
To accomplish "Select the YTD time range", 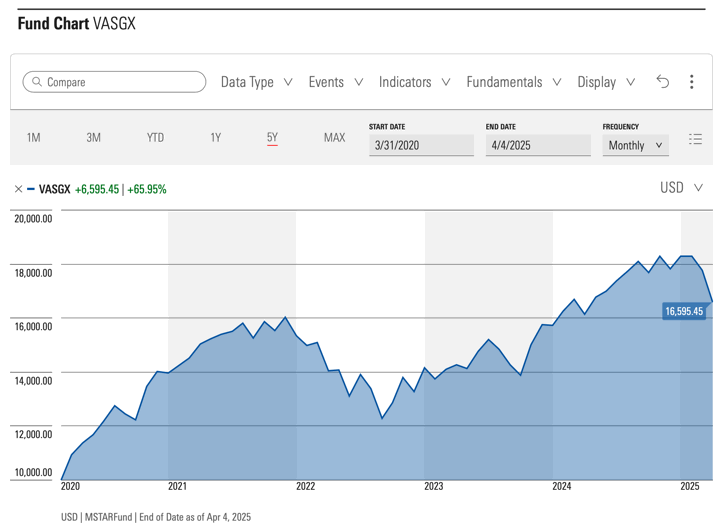I will (155, 138).
